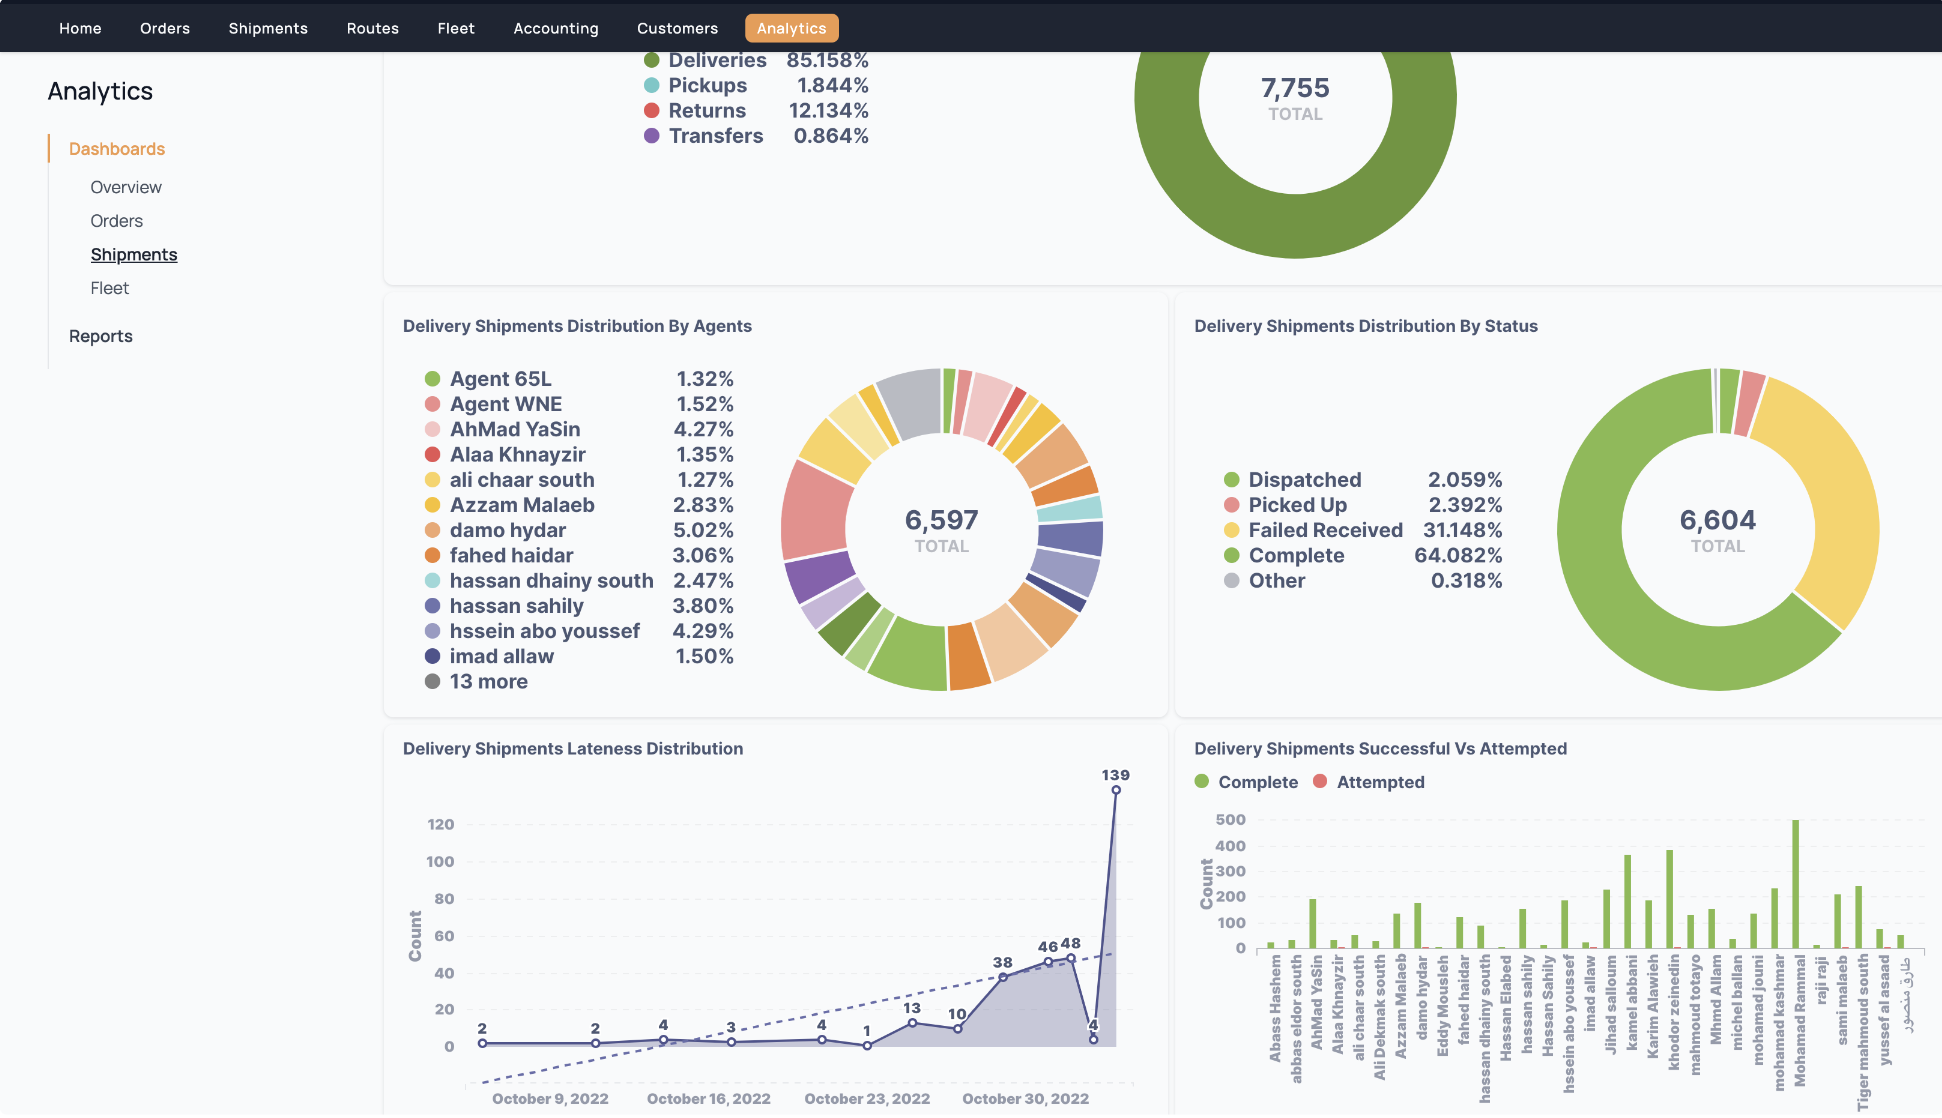Toggle the Returns legend dot

(652, 110)
